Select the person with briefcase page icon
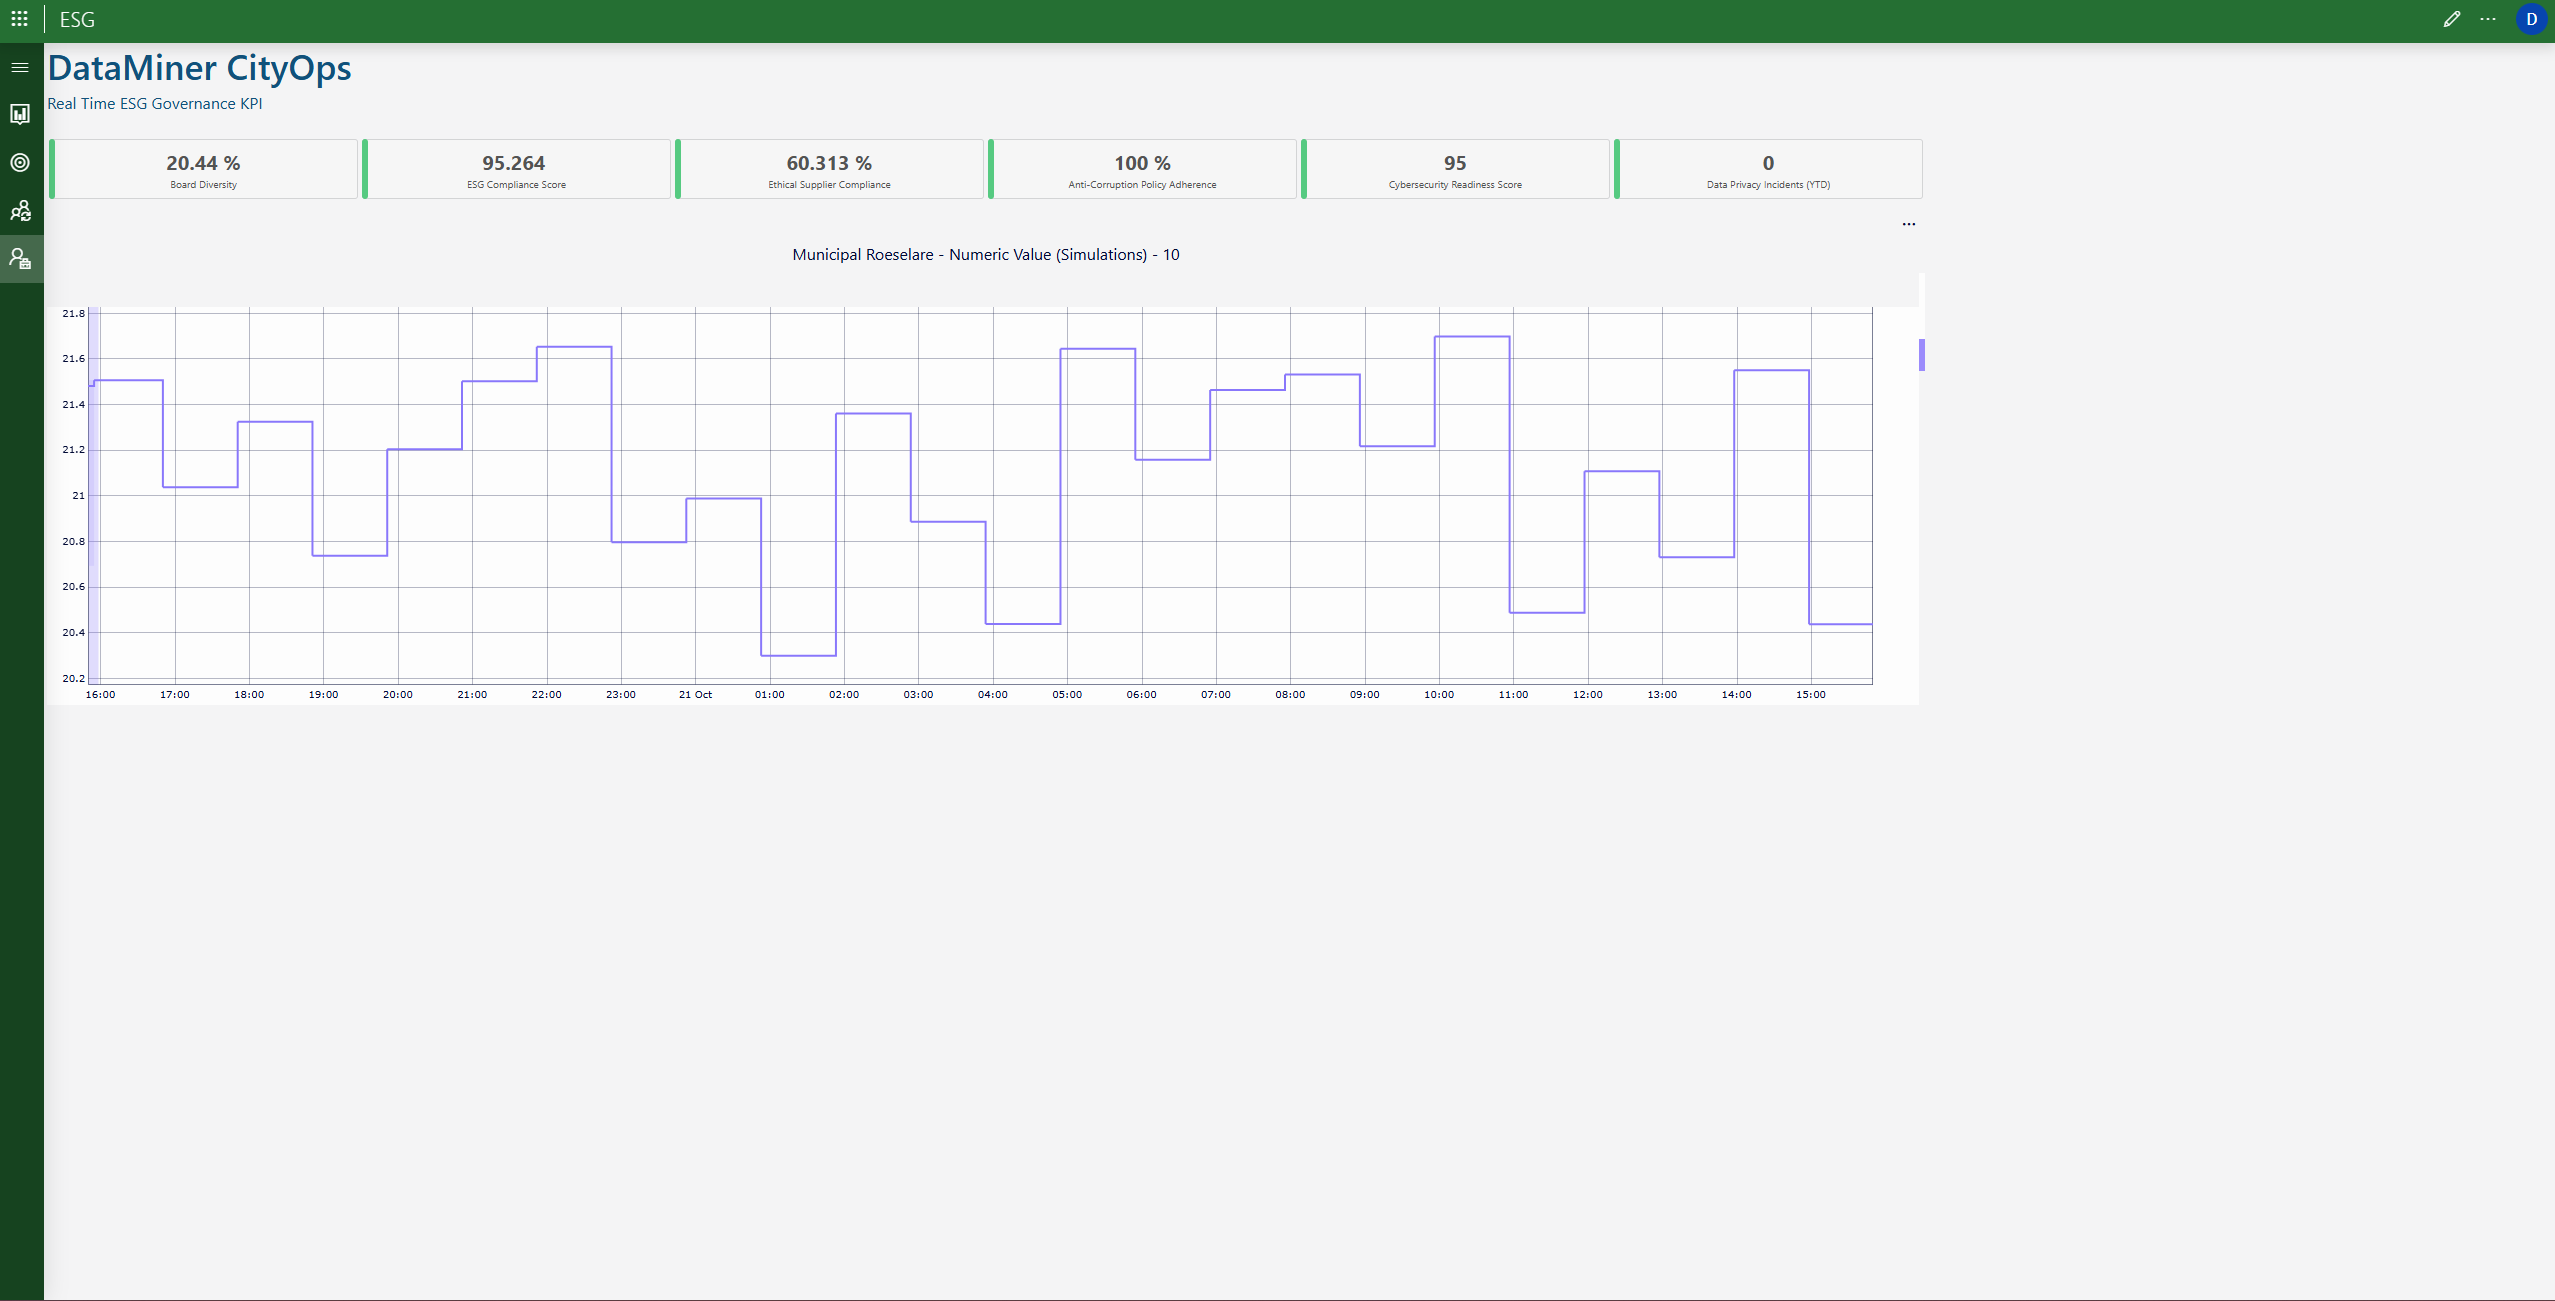The image size is (2555, 1301). coord(20,259)
